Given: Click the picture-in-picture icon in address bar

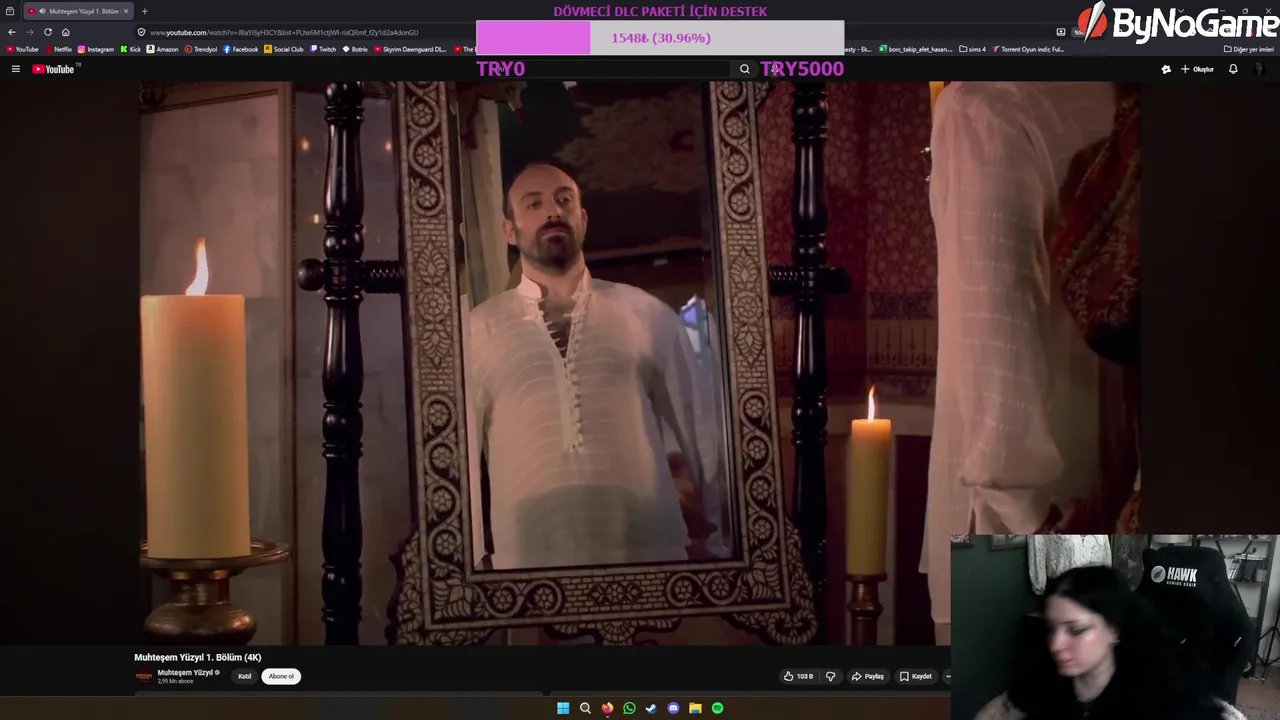Looking at the screenshot, I should (x=1061, y=32).
